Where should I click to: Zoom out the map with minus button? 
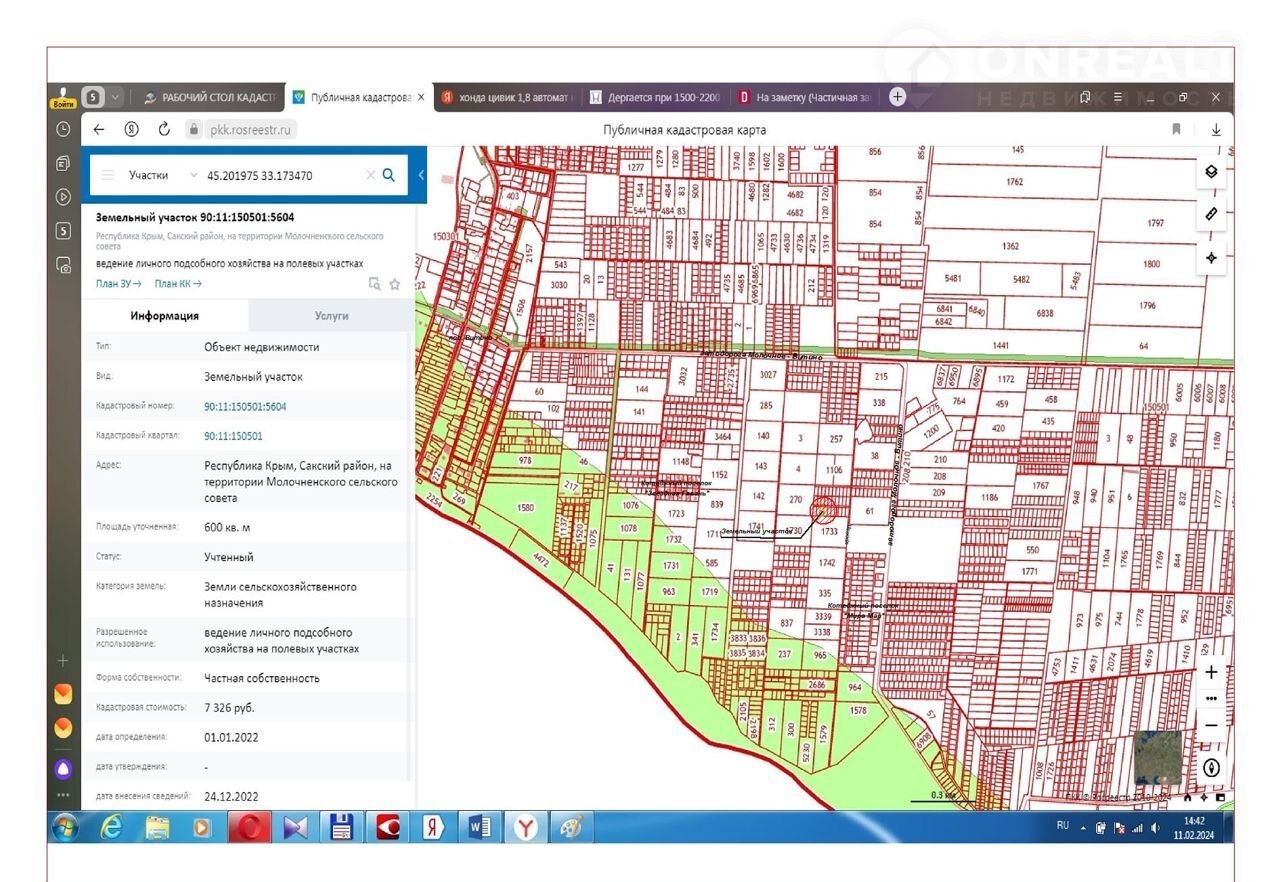(x=1211, y=725)
